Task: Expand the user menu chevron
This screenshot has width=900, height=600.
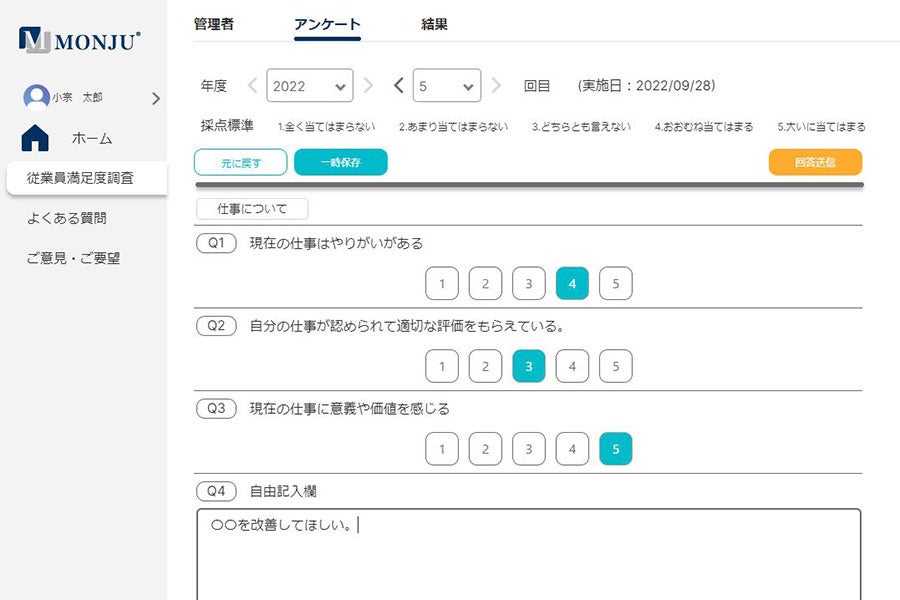Action: (156, 98)
